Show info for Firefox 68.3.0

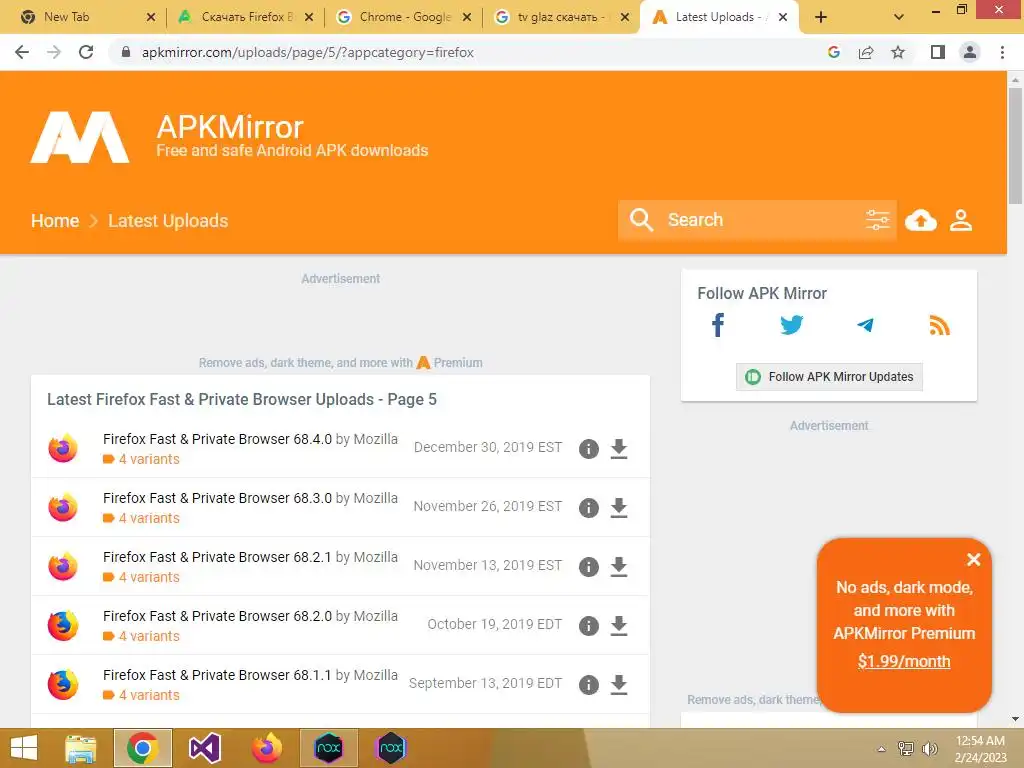coord(588,507)
